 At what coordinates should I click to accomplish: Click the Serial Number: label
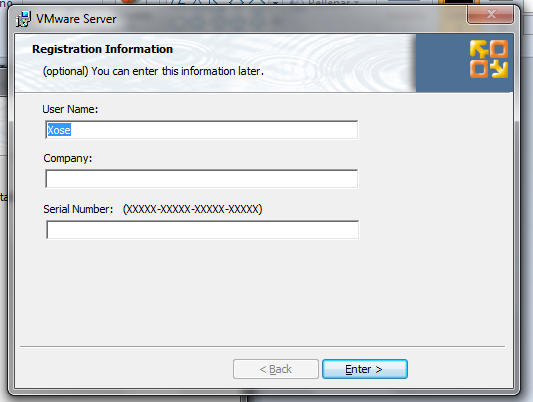(x=78, y=209)
